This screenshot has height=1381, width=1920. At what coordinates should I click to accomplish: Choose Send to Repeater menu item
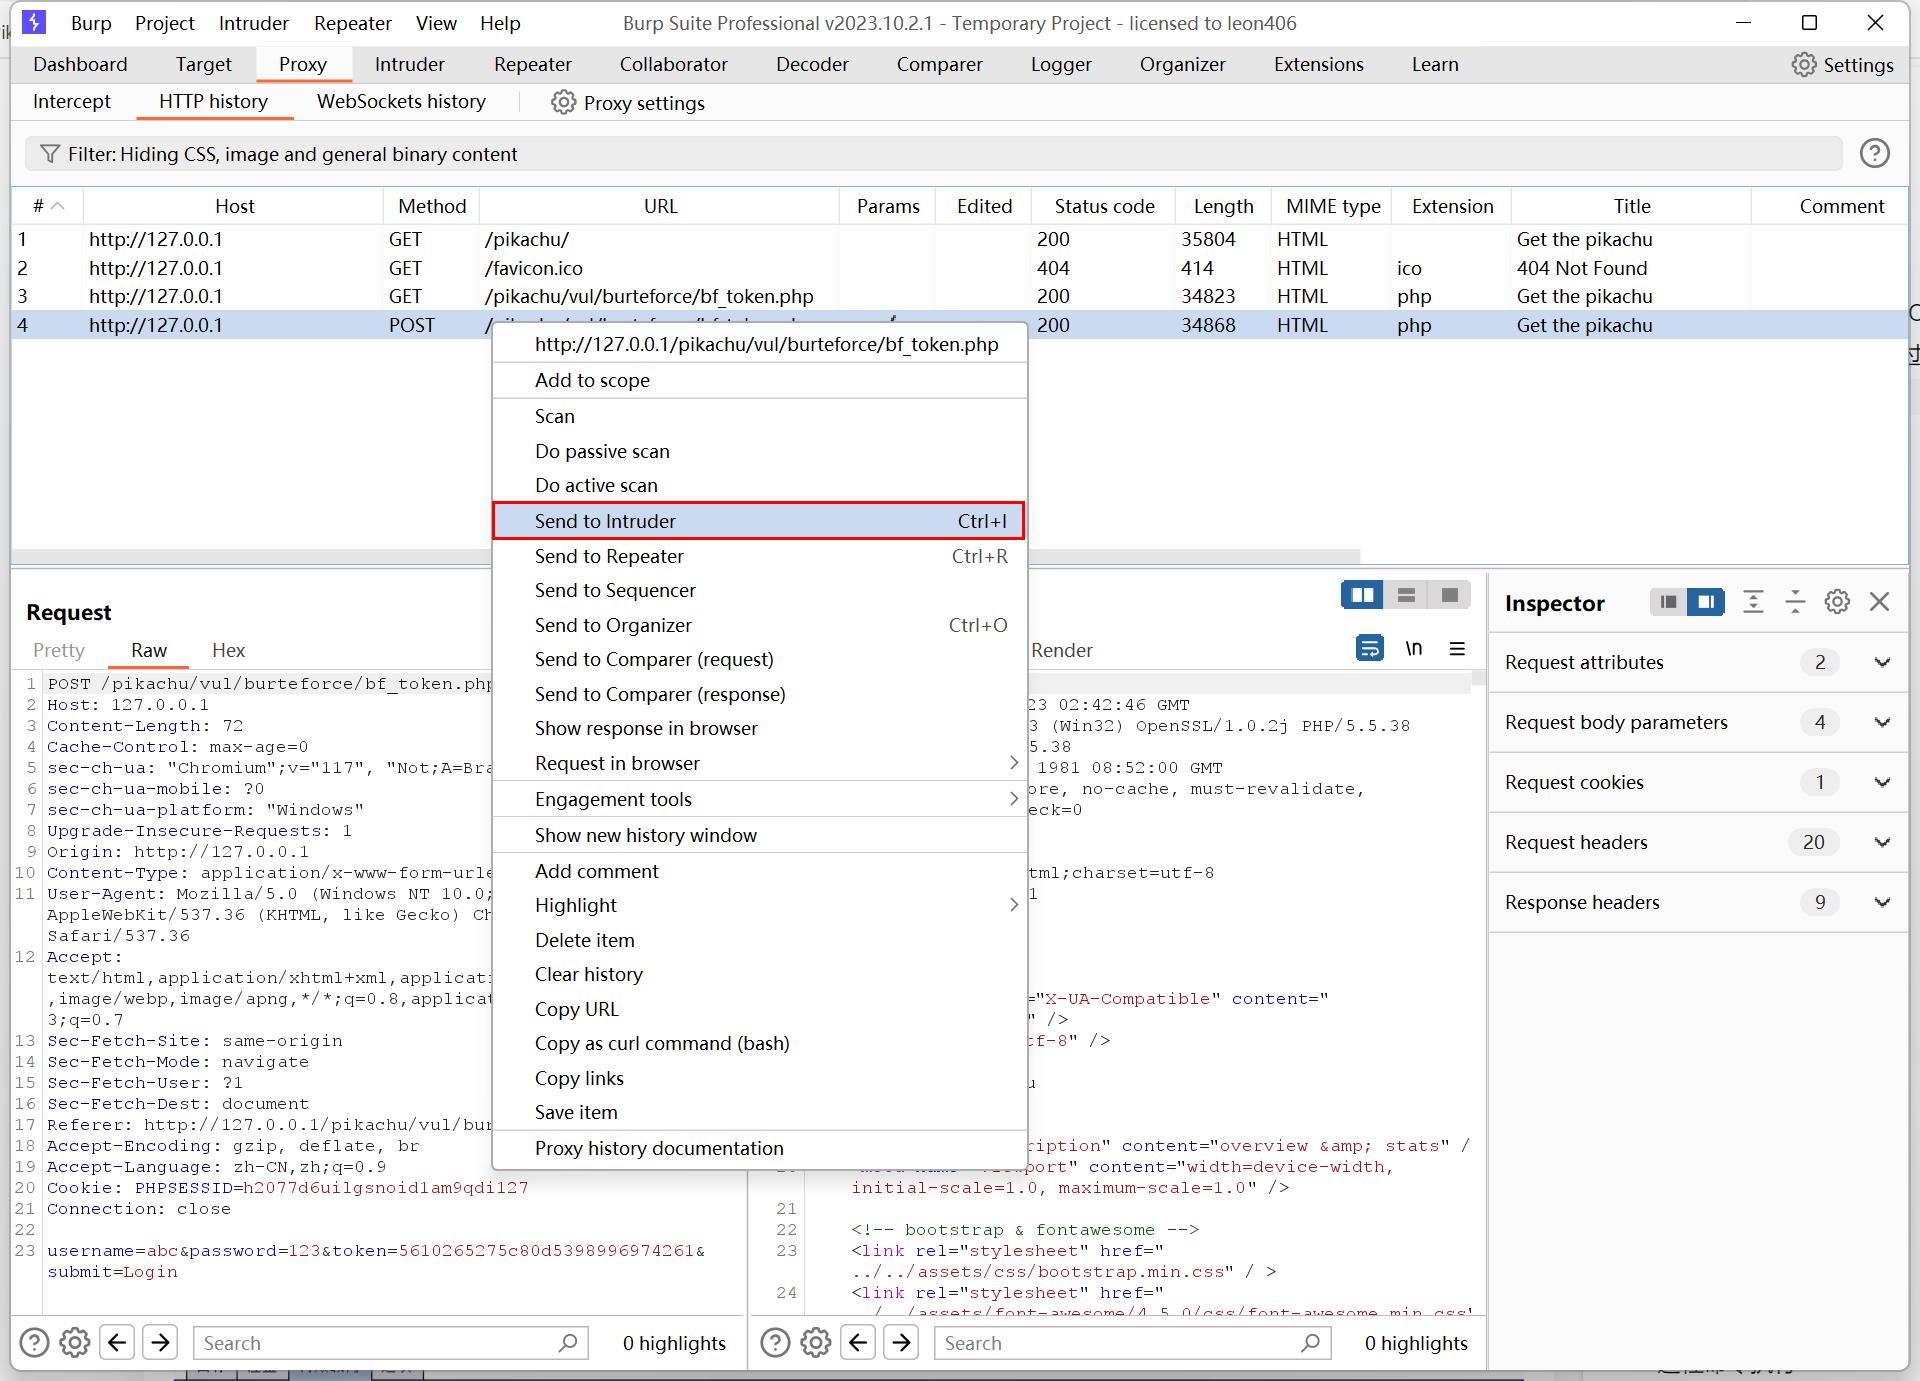[760, 556]
